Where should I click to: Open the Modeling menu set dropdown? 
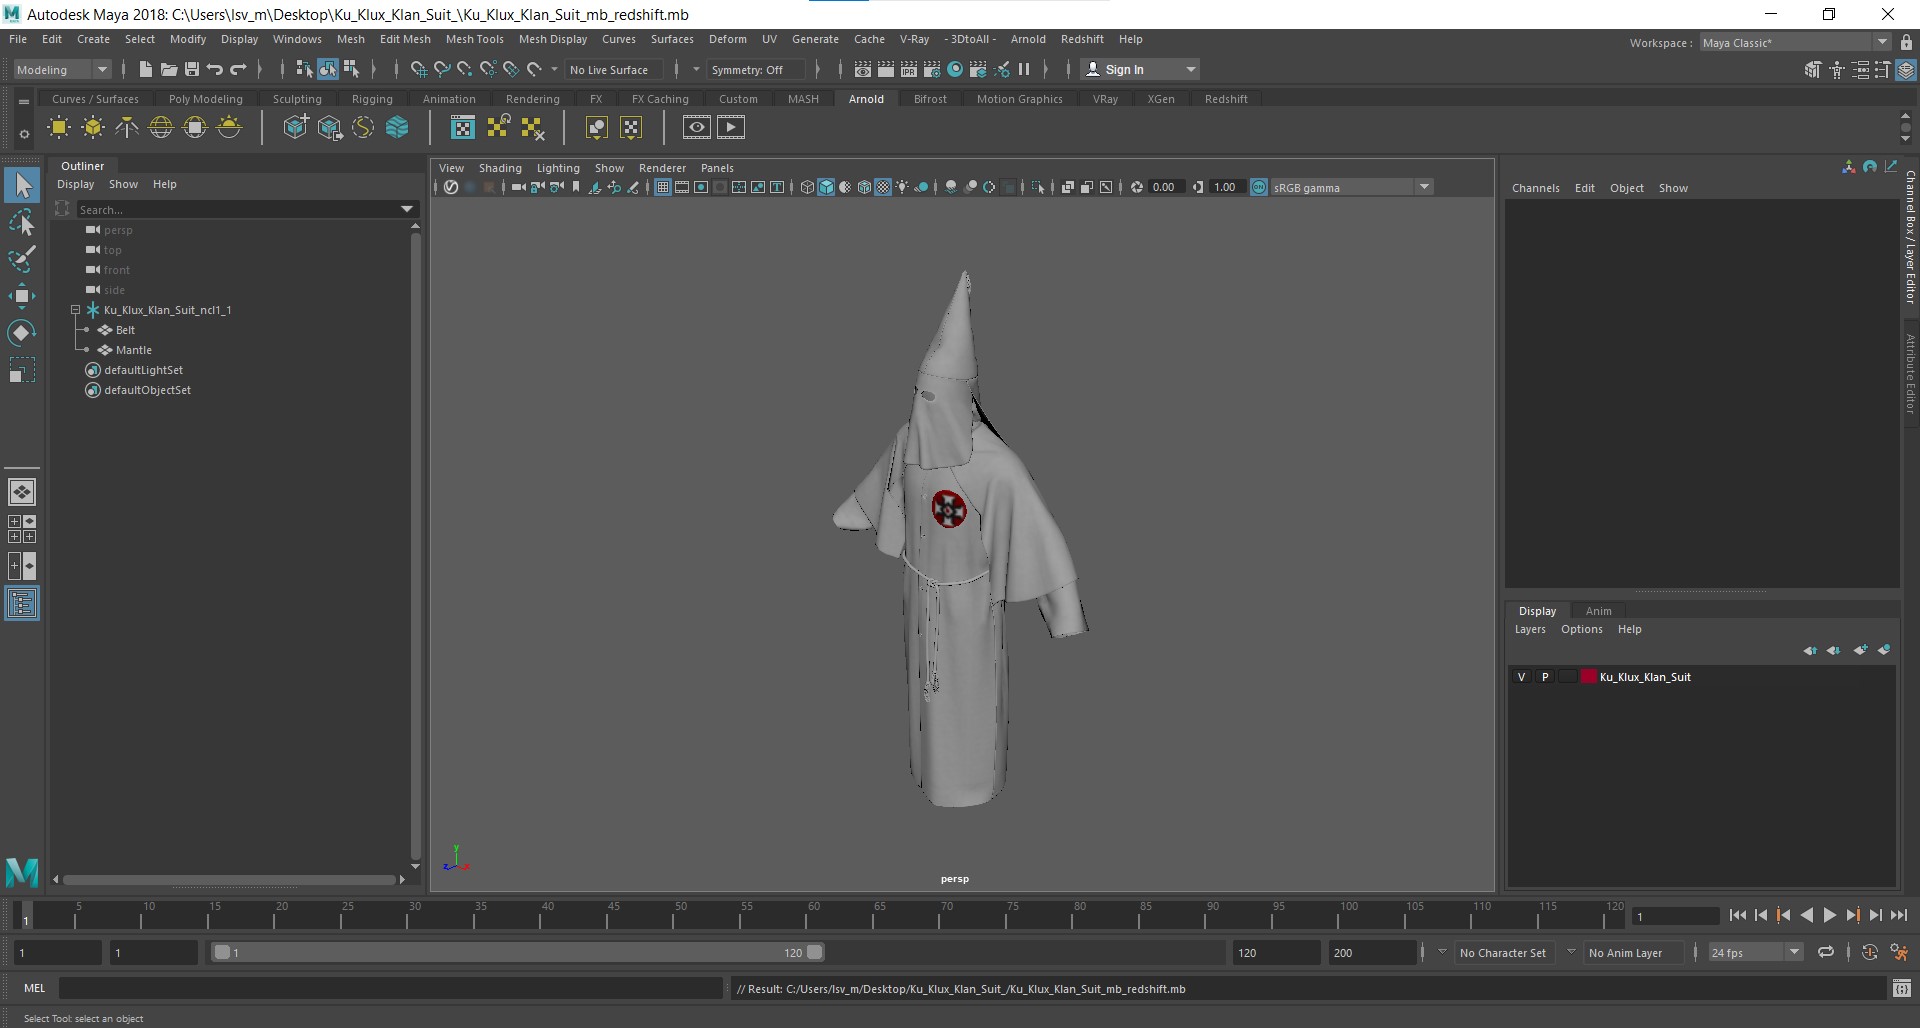[x=62, y=69]
